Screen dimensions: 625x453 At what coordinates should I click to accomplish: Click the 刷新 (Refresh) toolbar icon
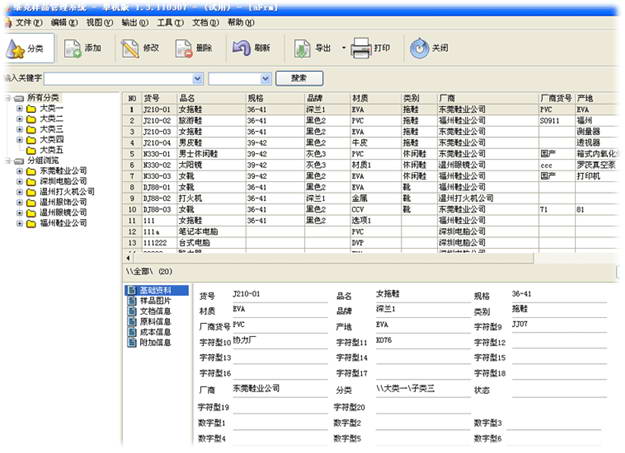pyautogui.click(x=251, y=47)
